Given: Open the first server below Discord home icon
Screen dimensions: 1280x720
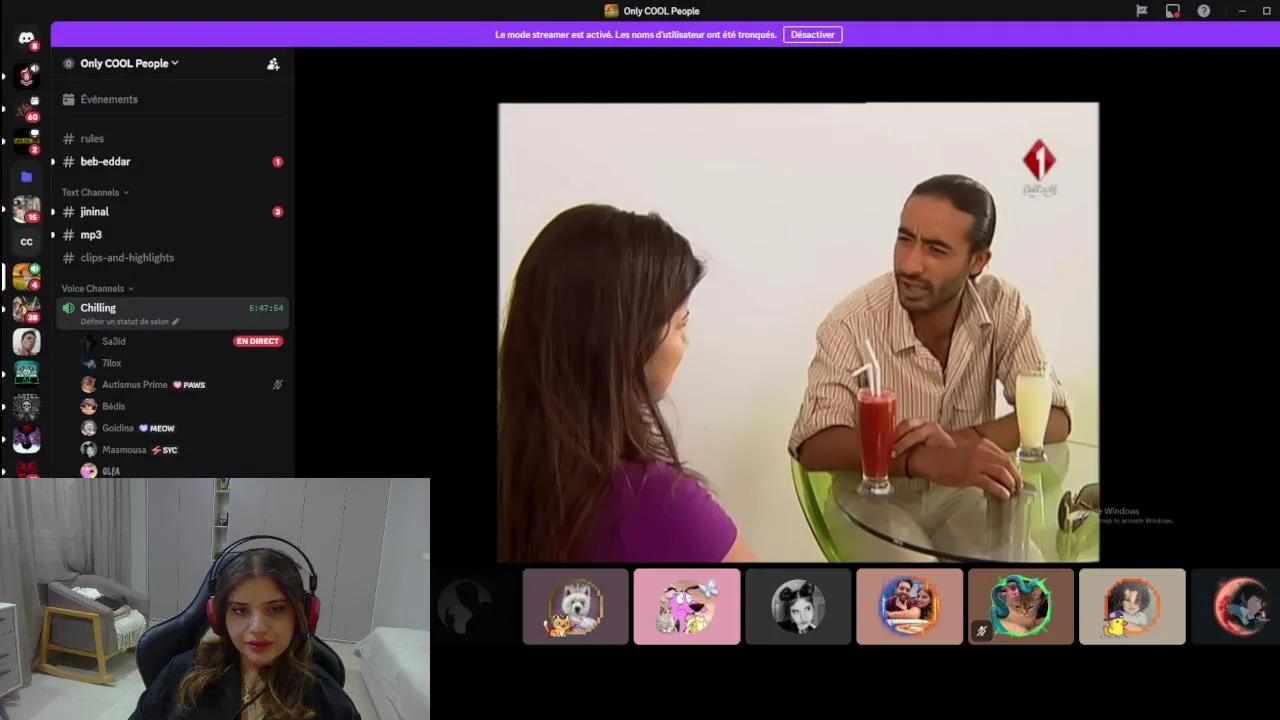Looking at the screenshot, I should pyautogui.click(x=26, y=75).
